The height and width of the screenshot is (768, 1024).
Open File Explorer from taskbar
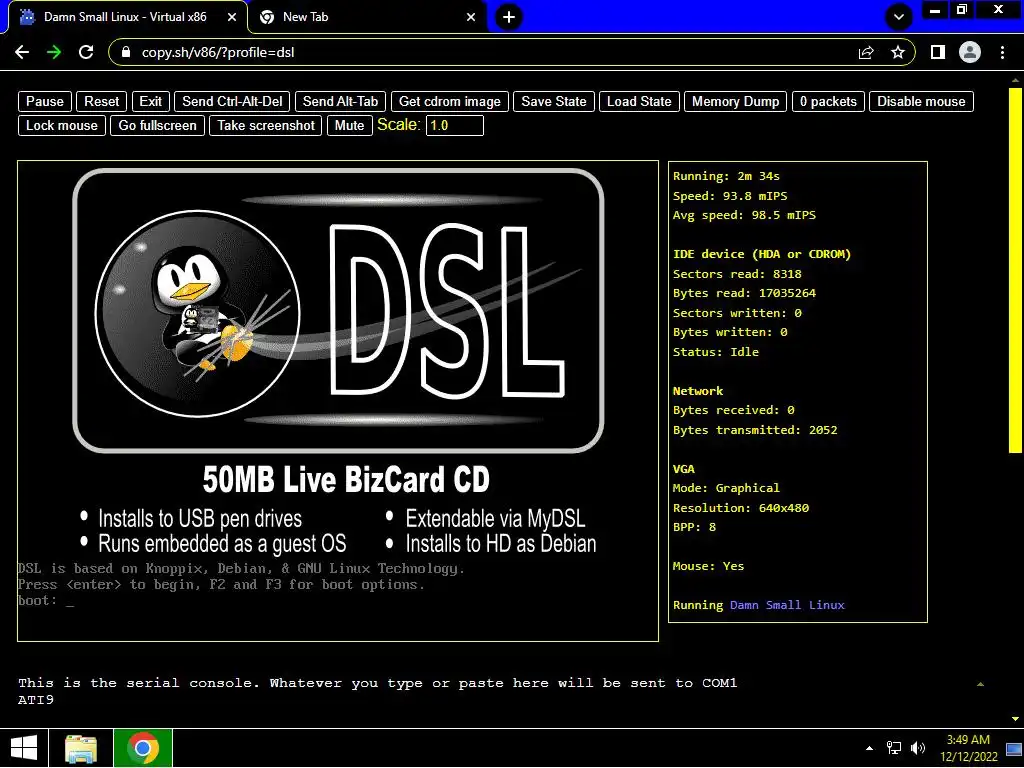(x=81, y=748)
